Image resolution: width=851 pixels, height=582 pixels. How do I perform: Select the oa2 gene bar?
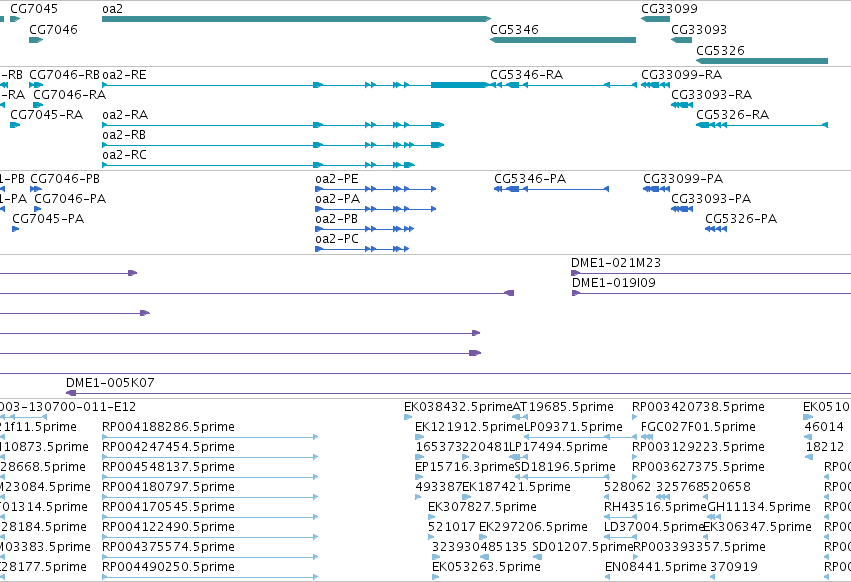click(296, 19)
